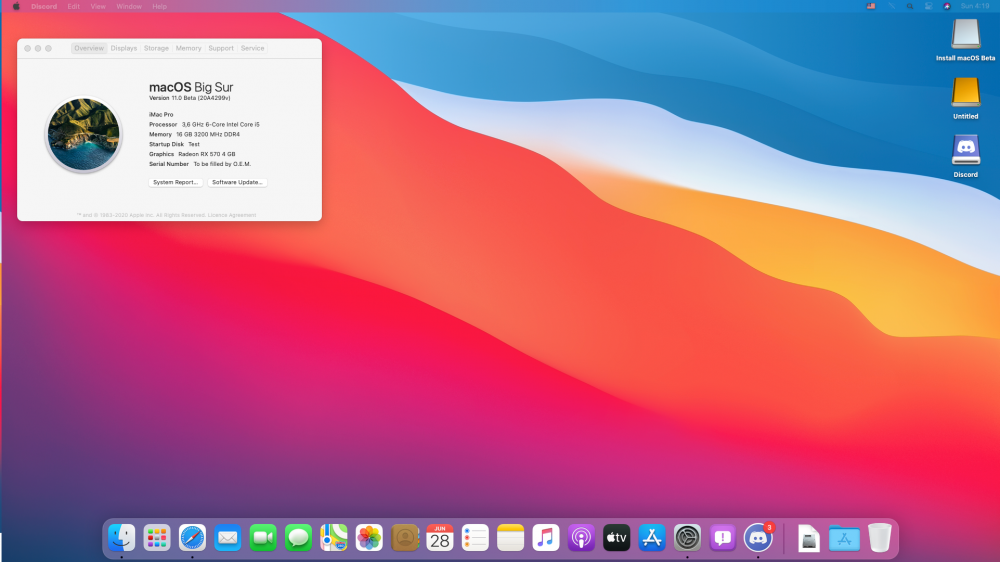This screenshot has height=562, width=1000.
Task: Open Discord with notification badge in dock
Action: pos(758,538)
